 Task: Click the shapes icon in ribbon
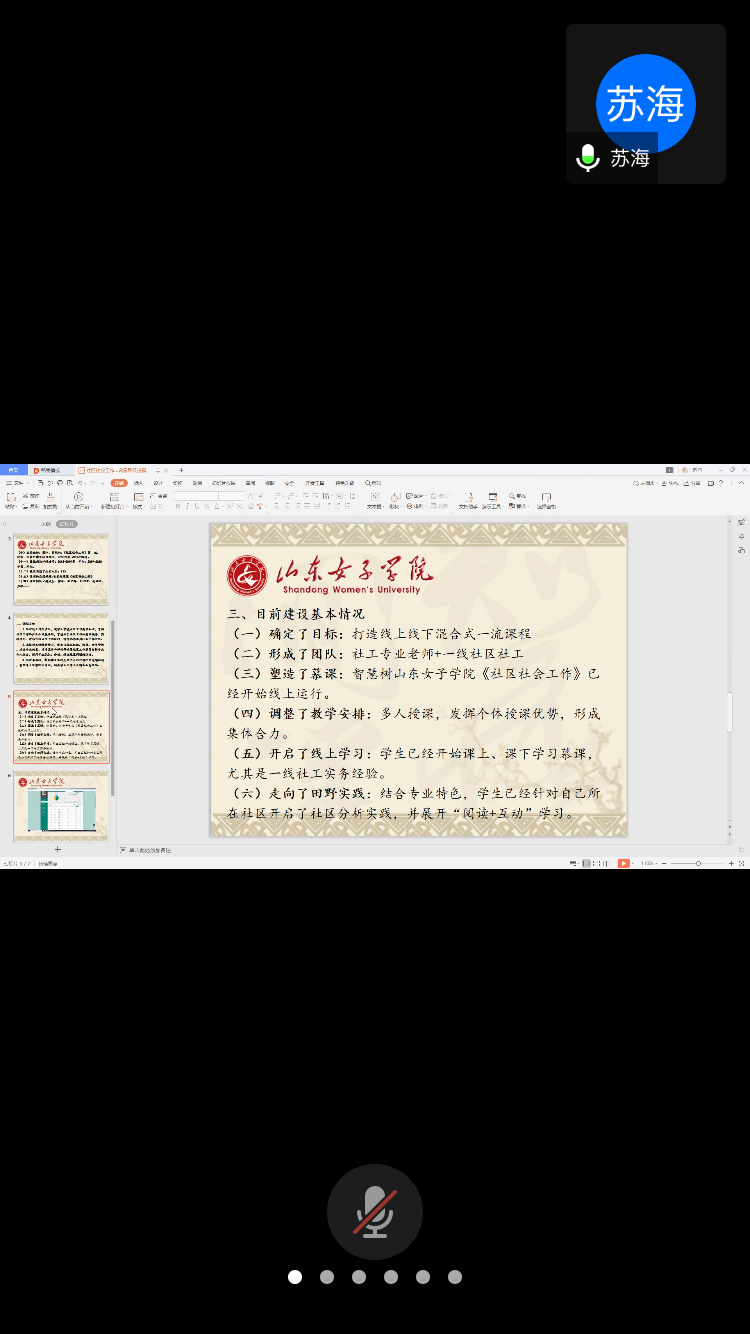pos(396,497)
